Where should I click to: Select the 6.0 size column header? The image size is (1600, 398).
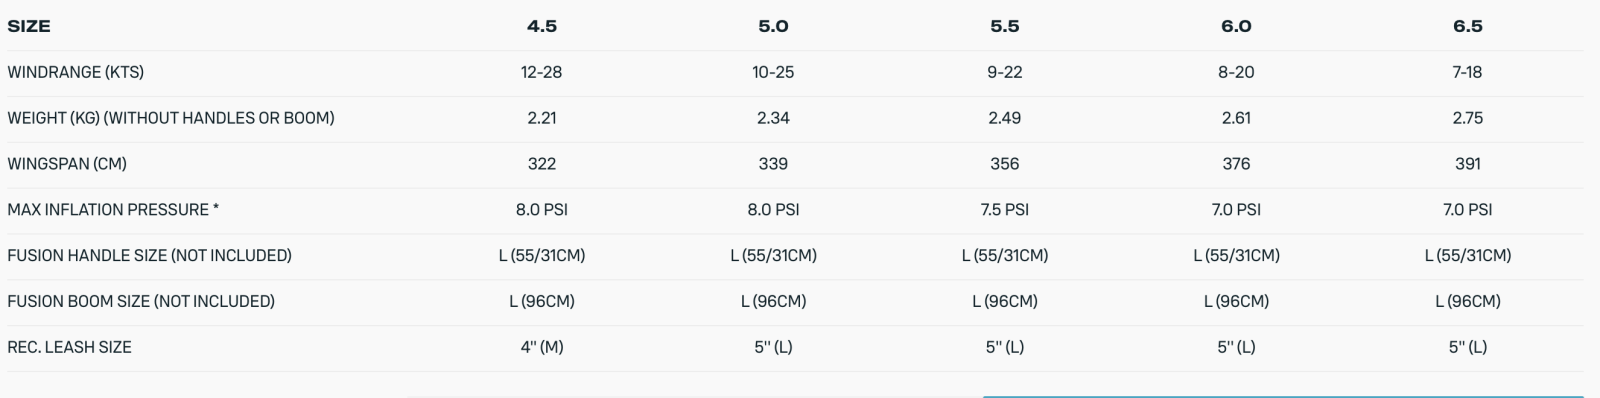[x=1236, y=26]
